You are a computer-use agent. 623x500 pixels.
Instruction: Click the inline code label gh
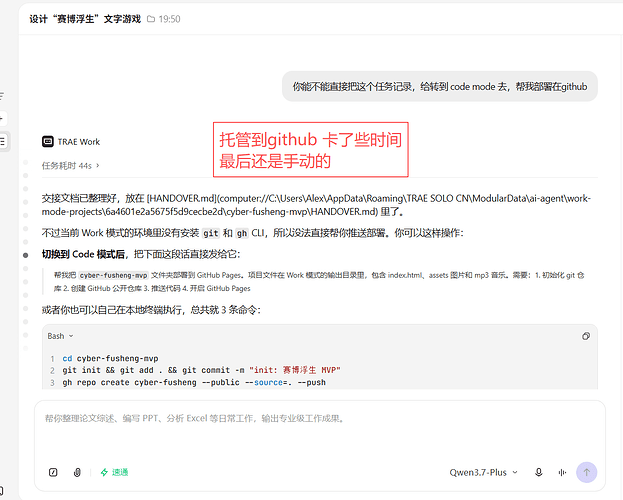[242, 233]
